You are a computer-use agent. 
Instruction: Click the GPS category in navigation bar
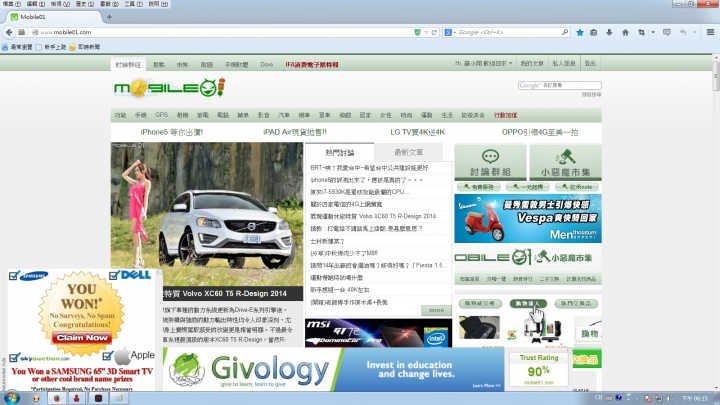161,115
